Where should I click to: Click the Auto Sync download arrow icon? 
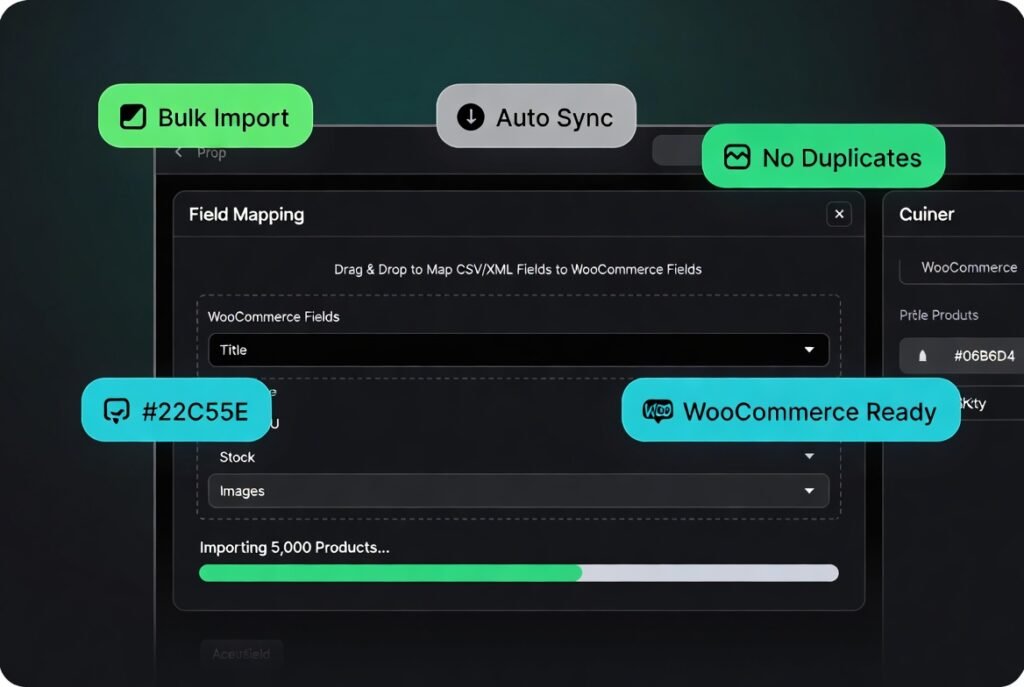[470, 117]
